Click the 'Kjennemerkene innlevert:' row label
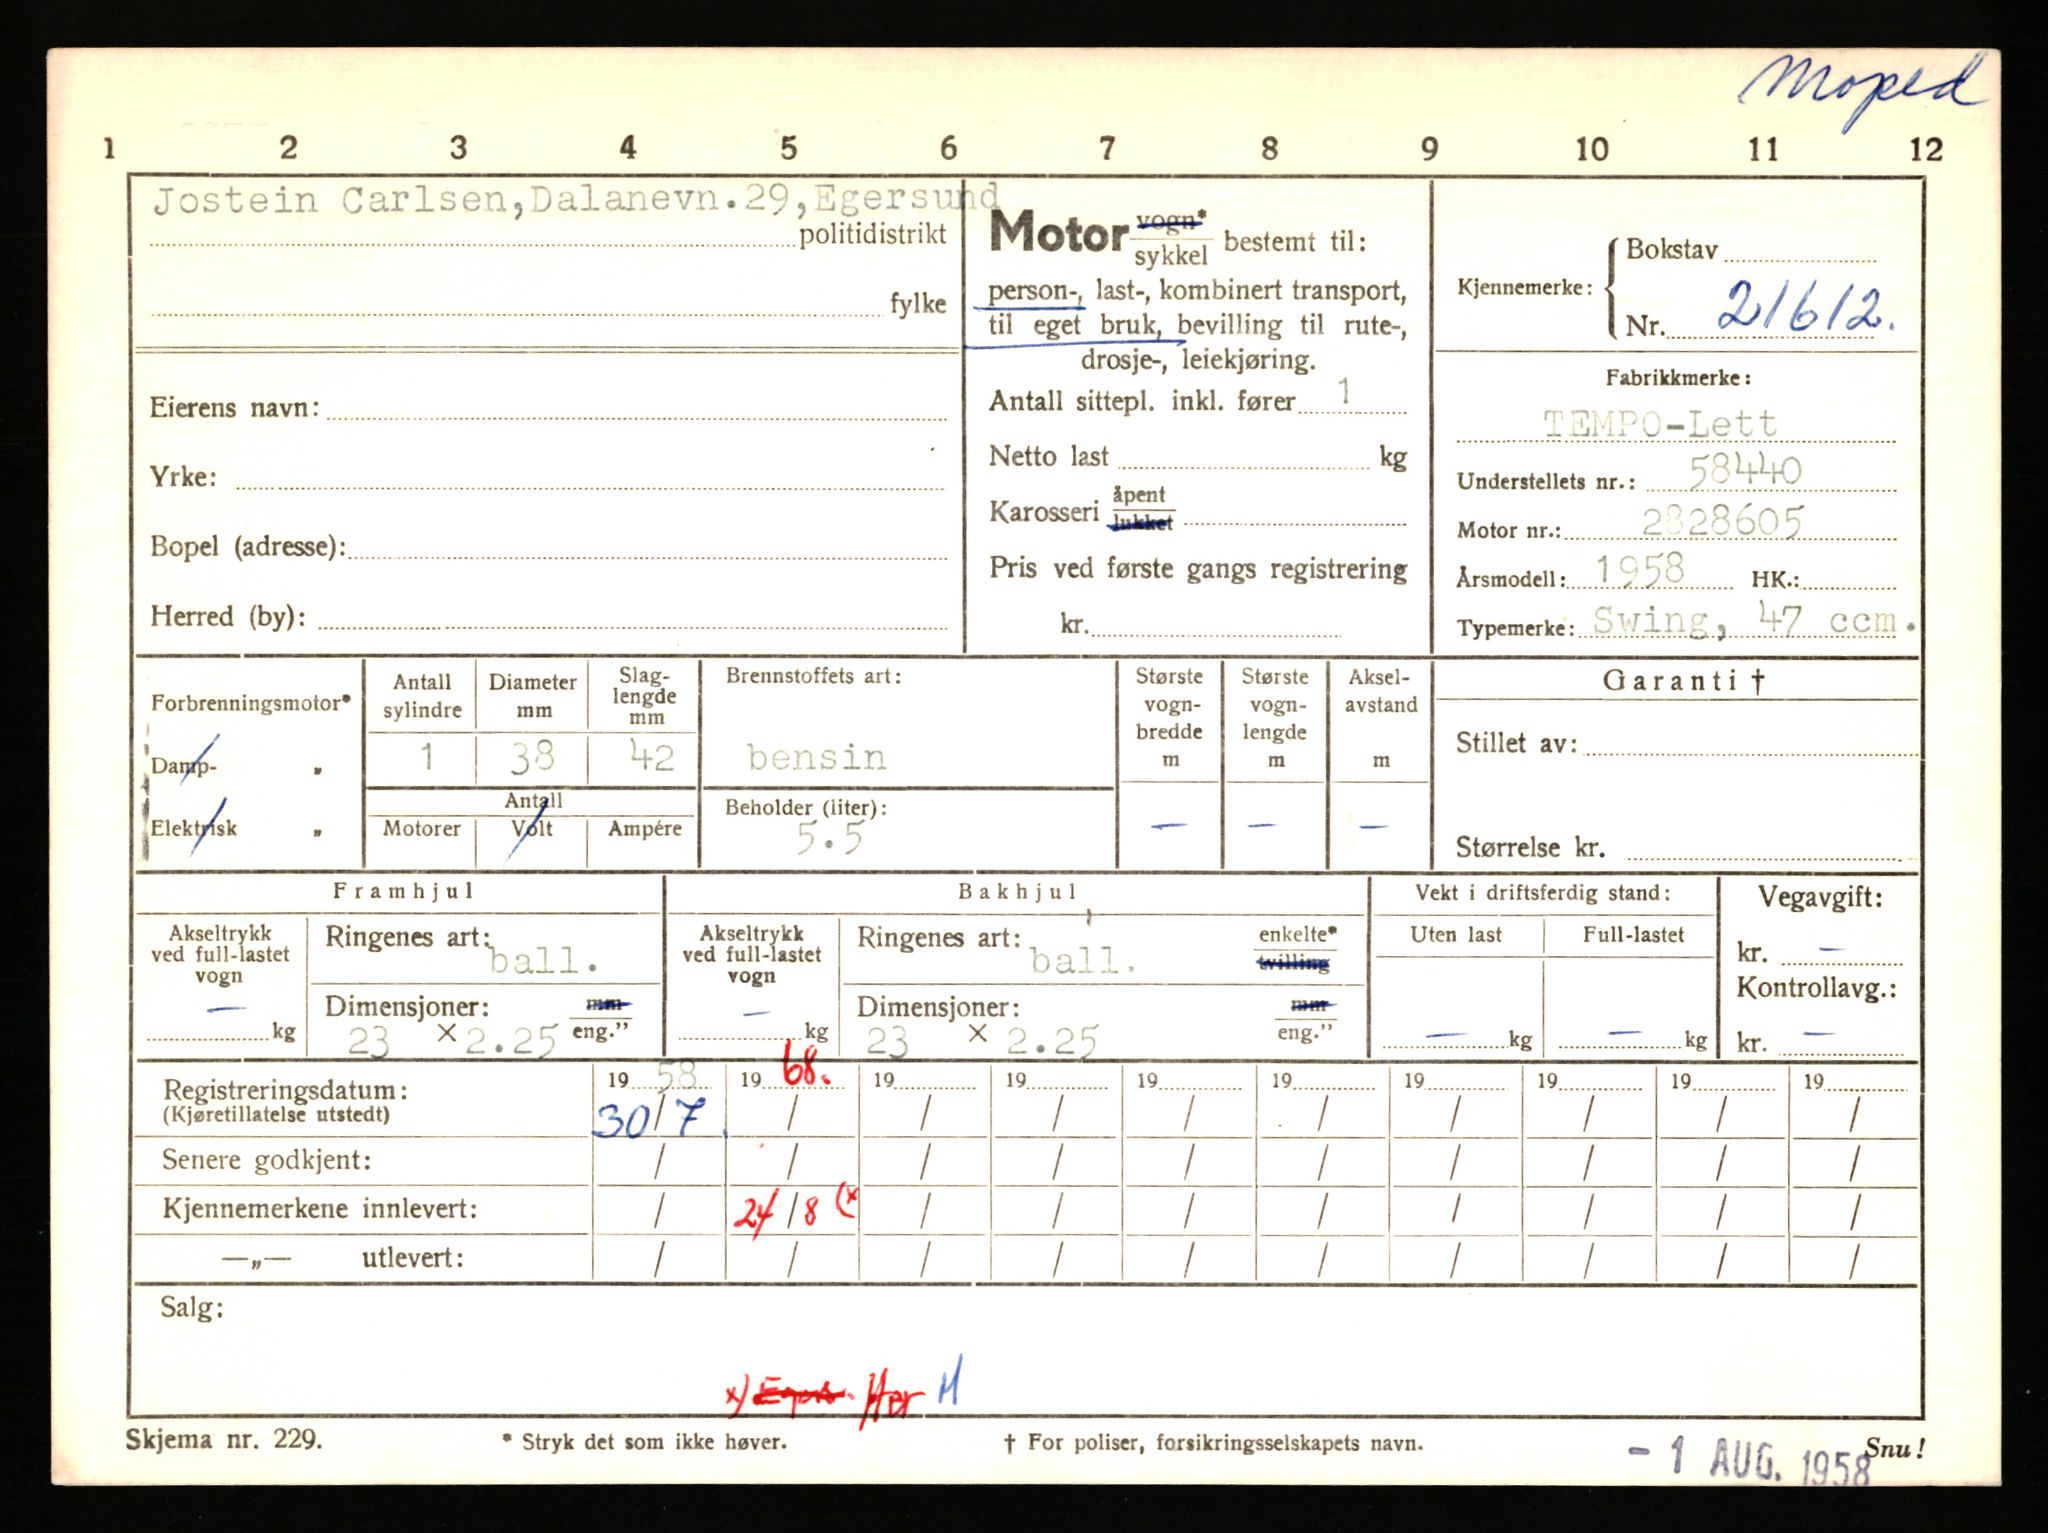 pyautogui.click(x=320, y=1209)
